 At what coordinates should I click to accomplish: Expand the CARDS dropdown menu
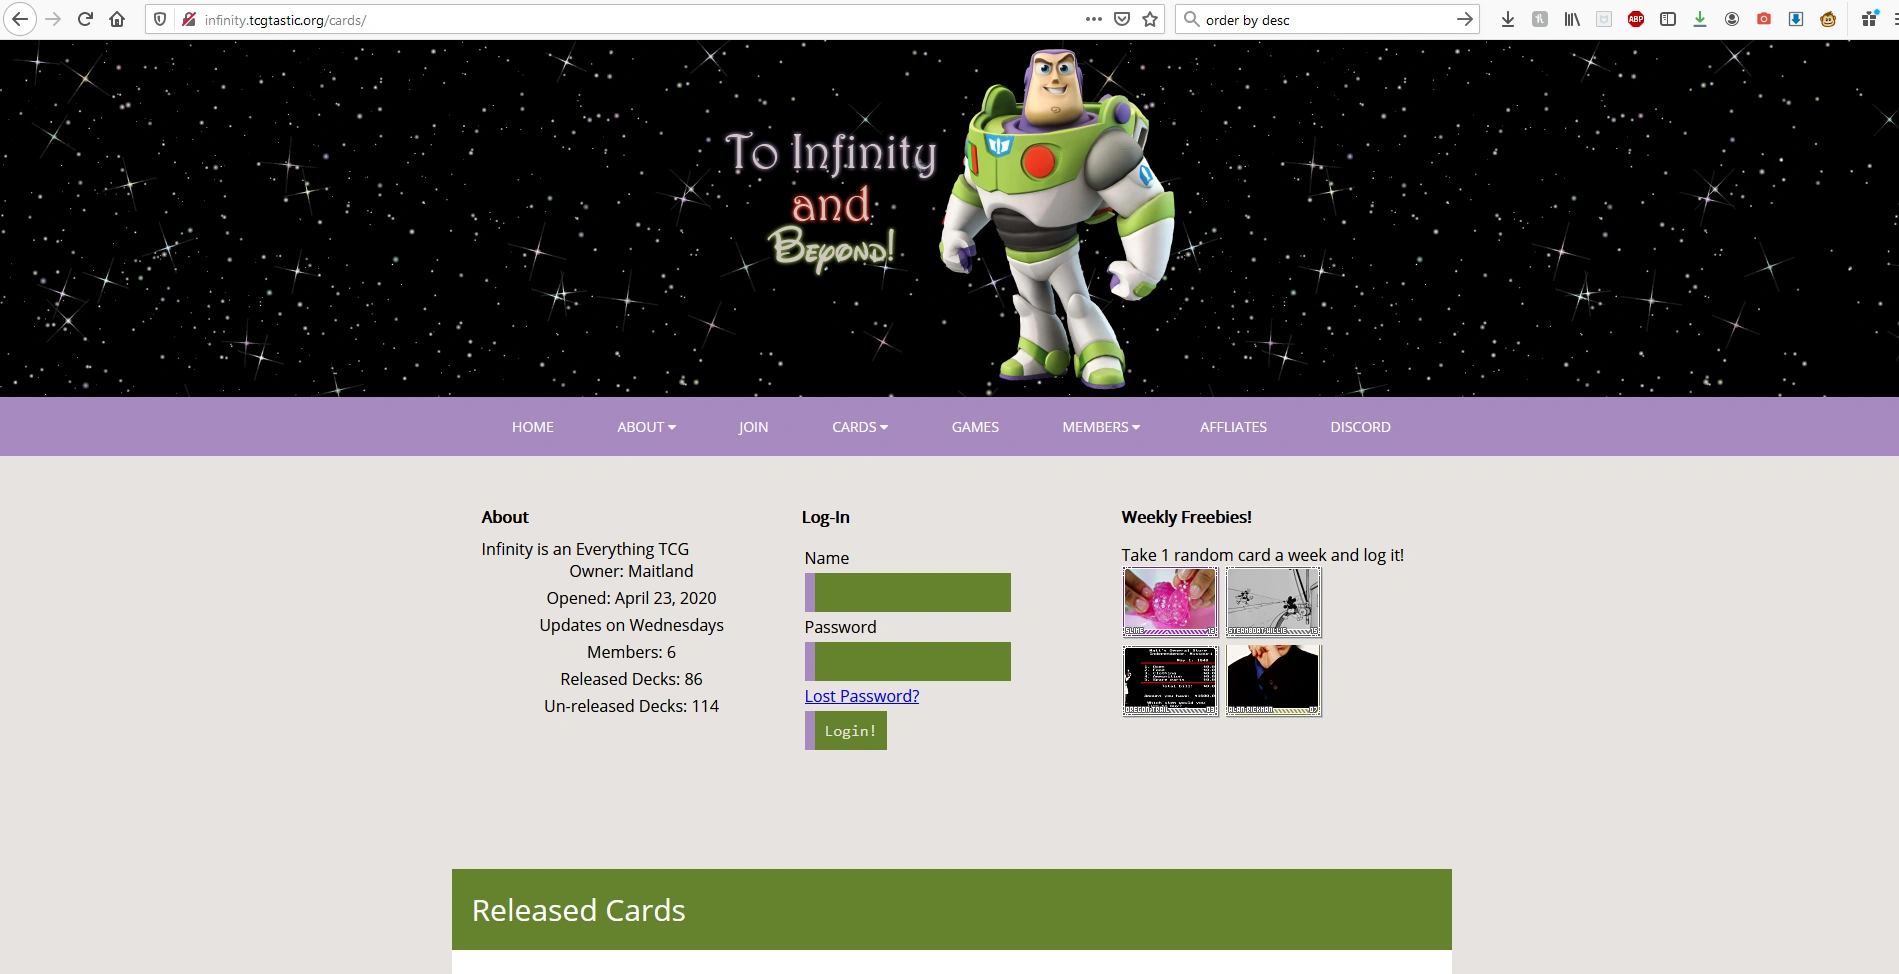[x=859, y=427]
